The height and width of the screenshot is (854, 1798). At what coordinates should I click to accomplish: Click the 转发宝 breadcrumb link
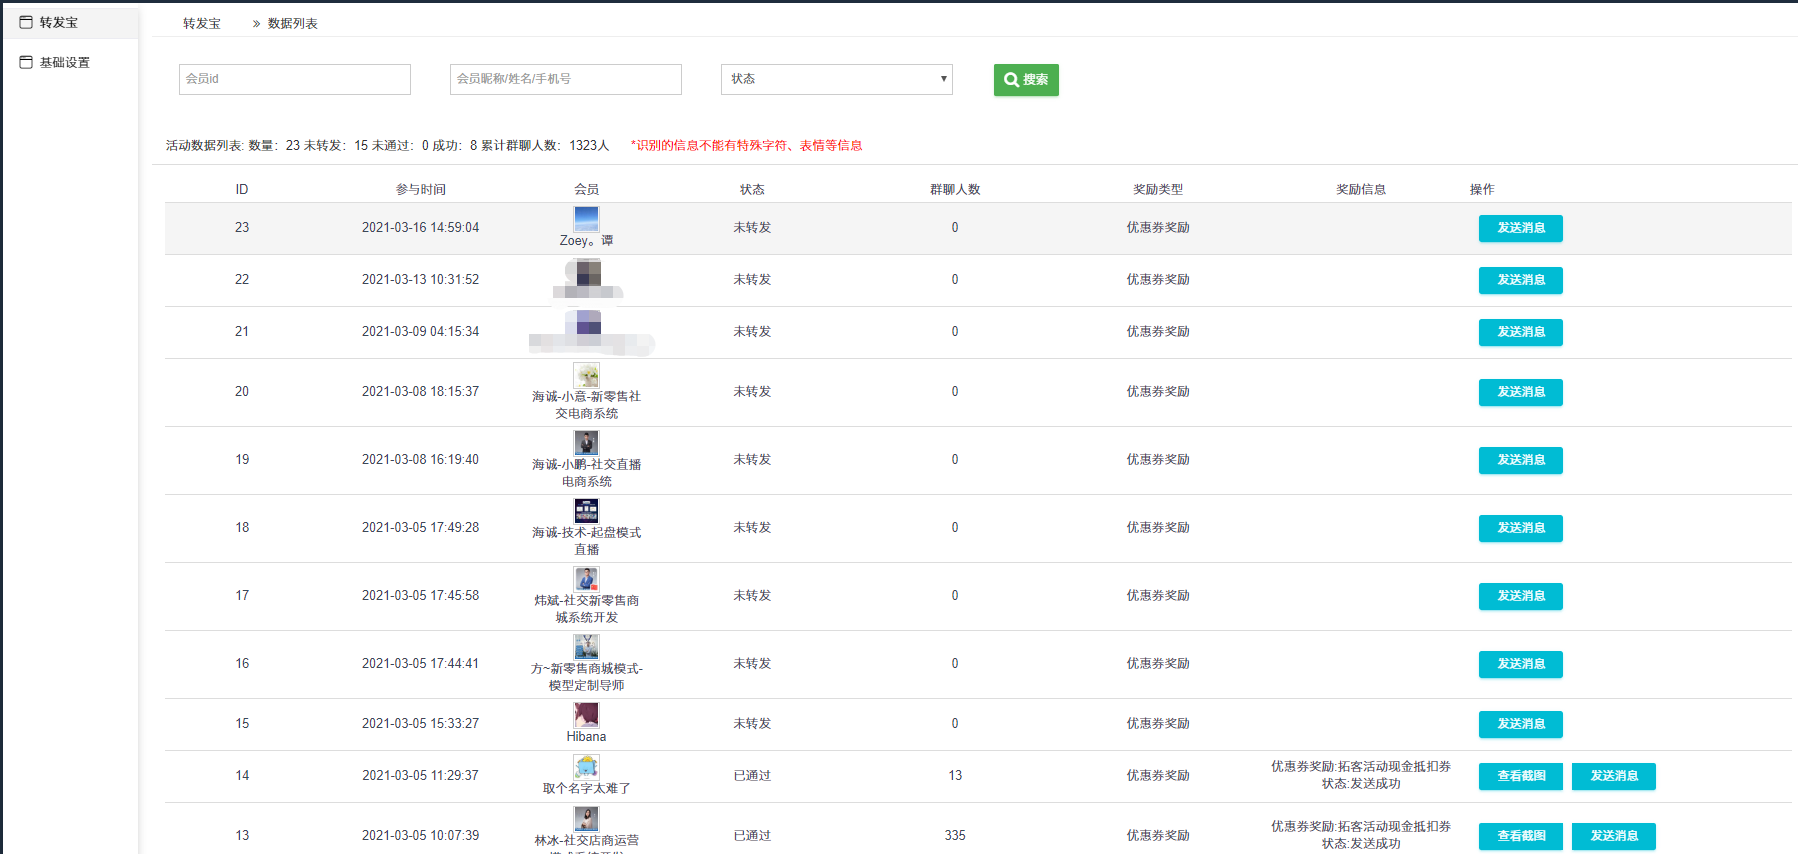pos(201,23)
